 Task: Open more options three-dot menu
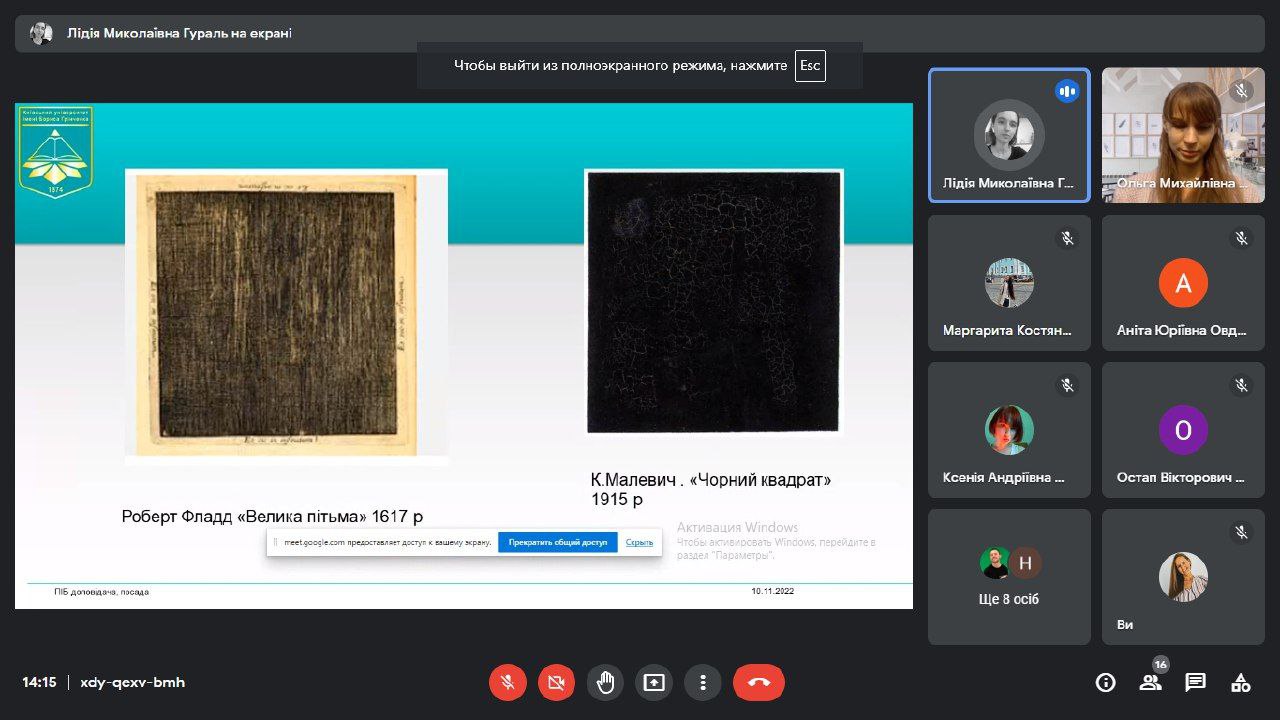coord(703,682)
